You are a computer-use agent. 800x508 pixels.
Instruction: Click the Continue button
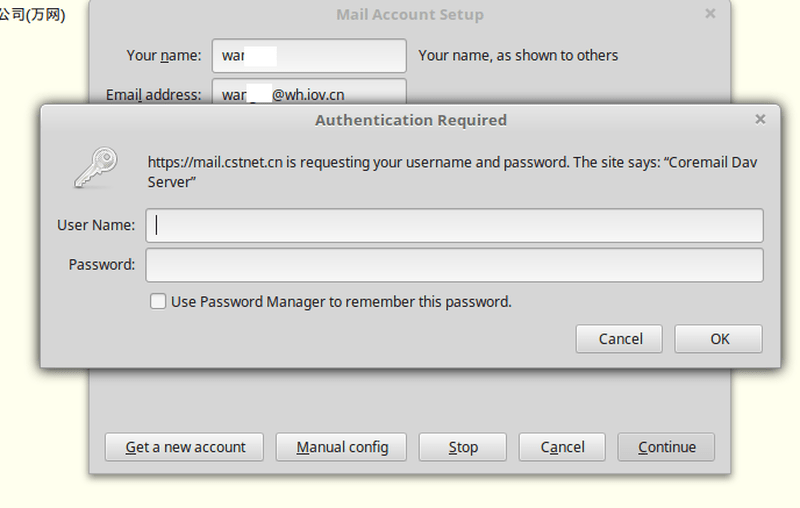(666, 447)
